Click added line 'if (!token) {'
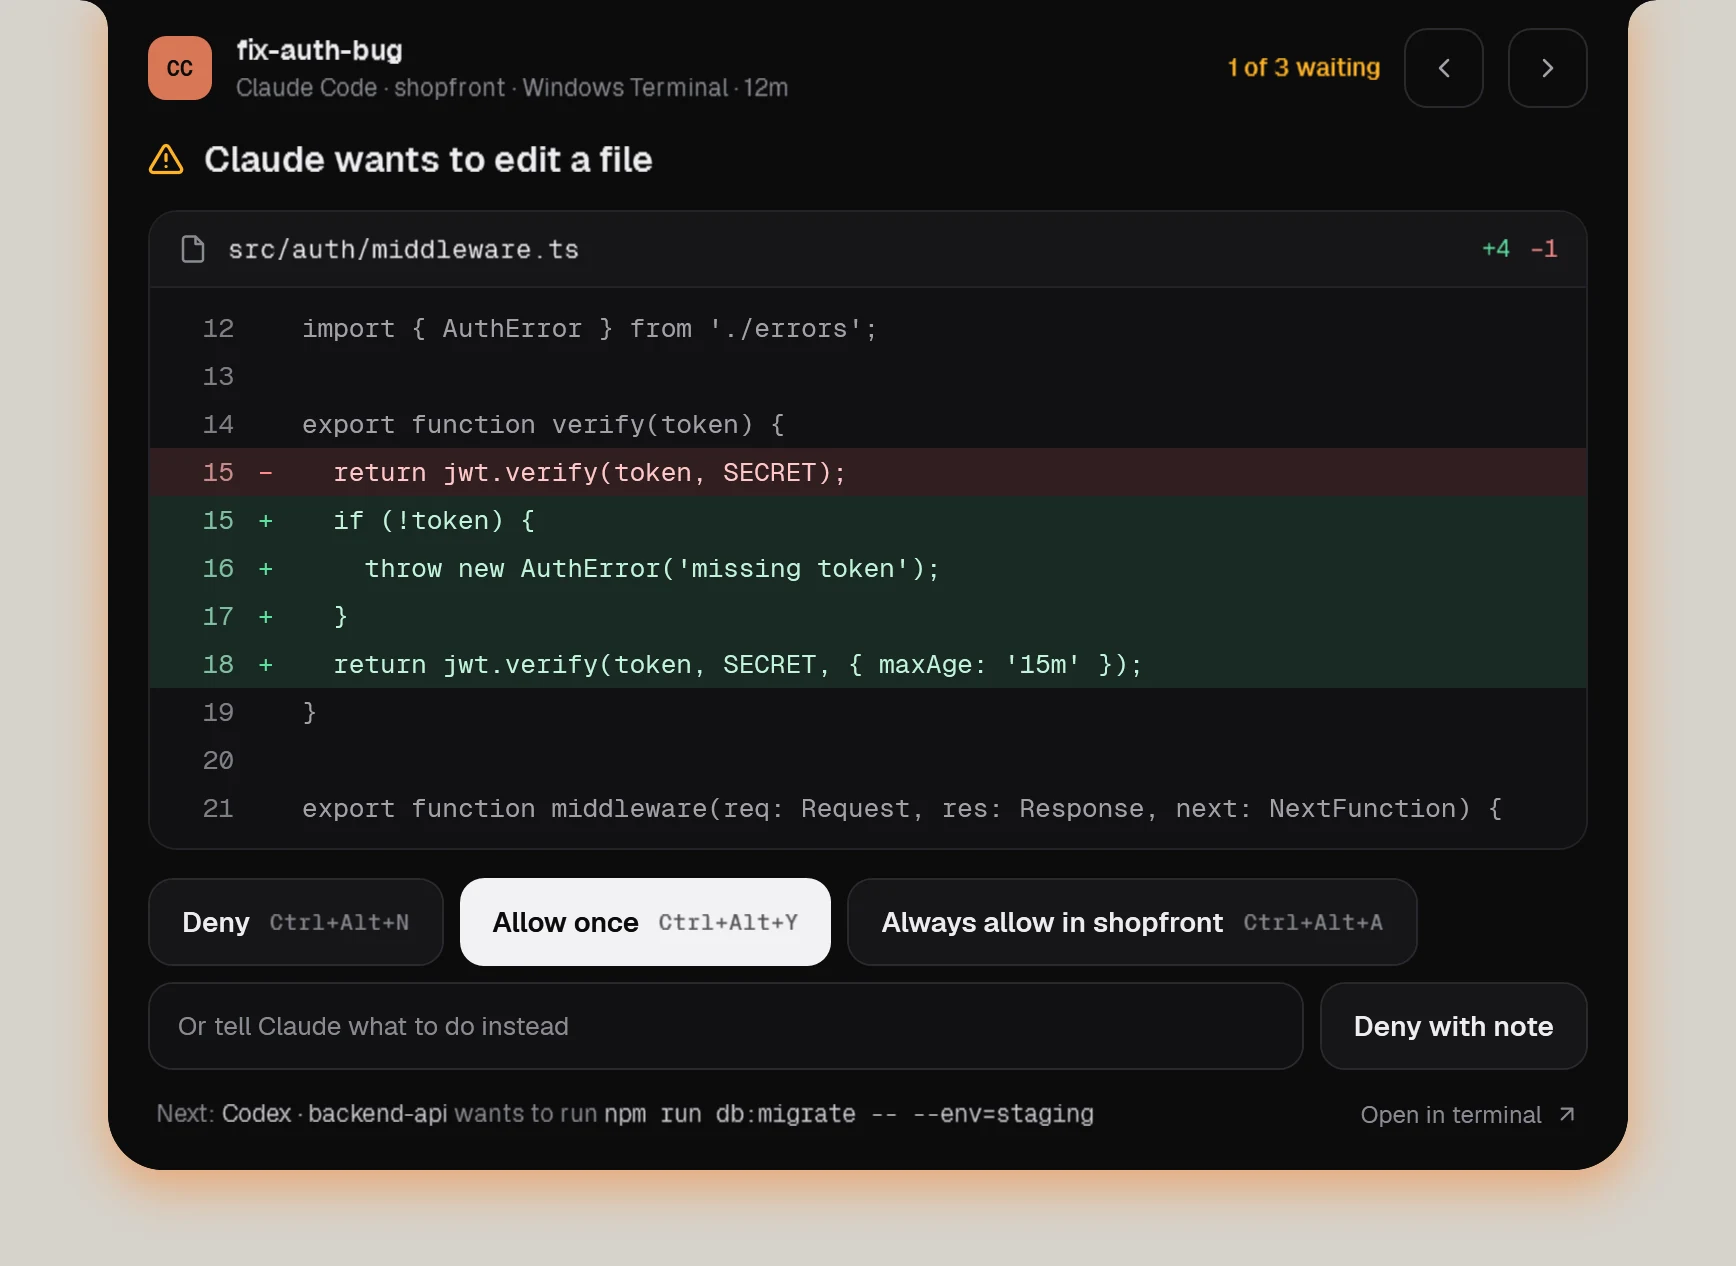The width and height of the screenshot is (1736, 1266). (x=868, y=520)
